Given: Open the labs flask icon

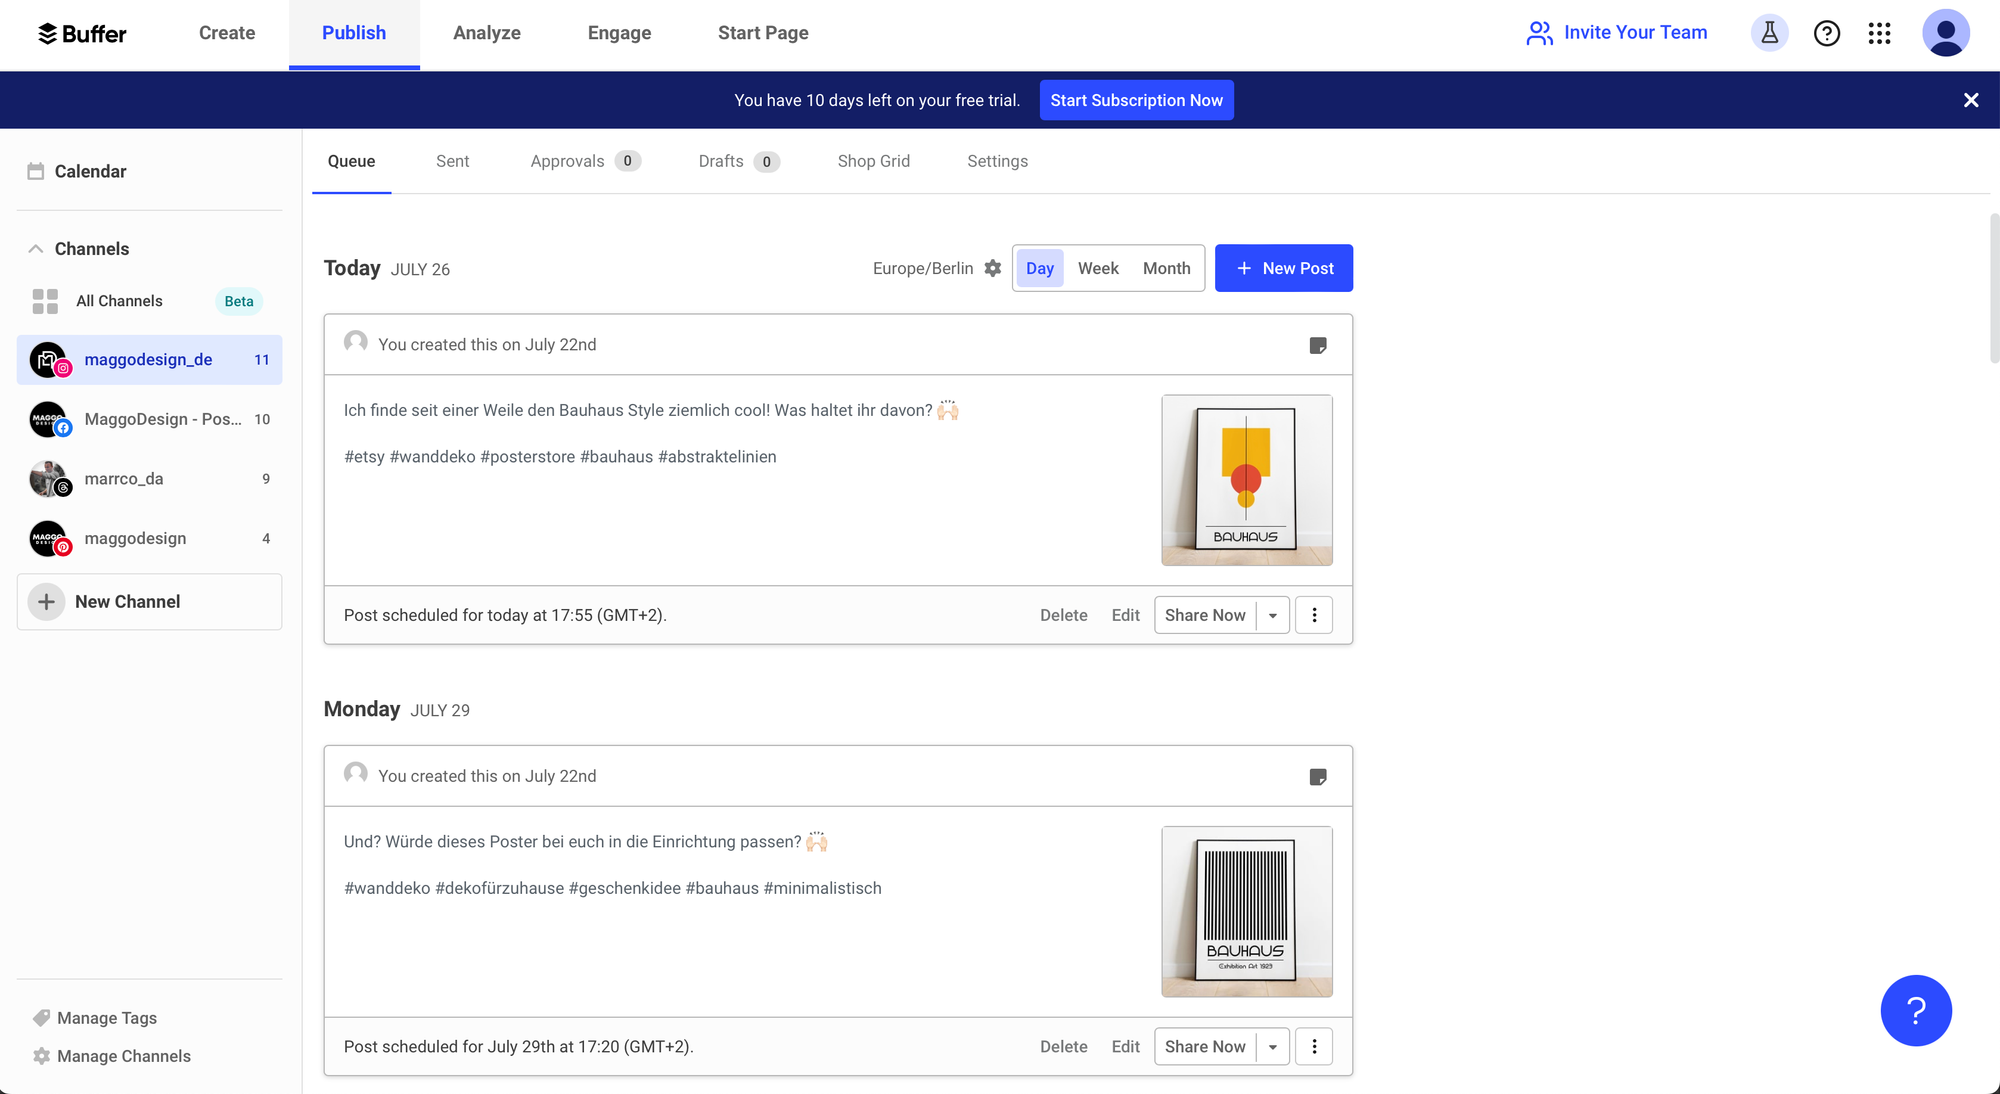Looking at the screenshot, I should (x=1769, y=33).
